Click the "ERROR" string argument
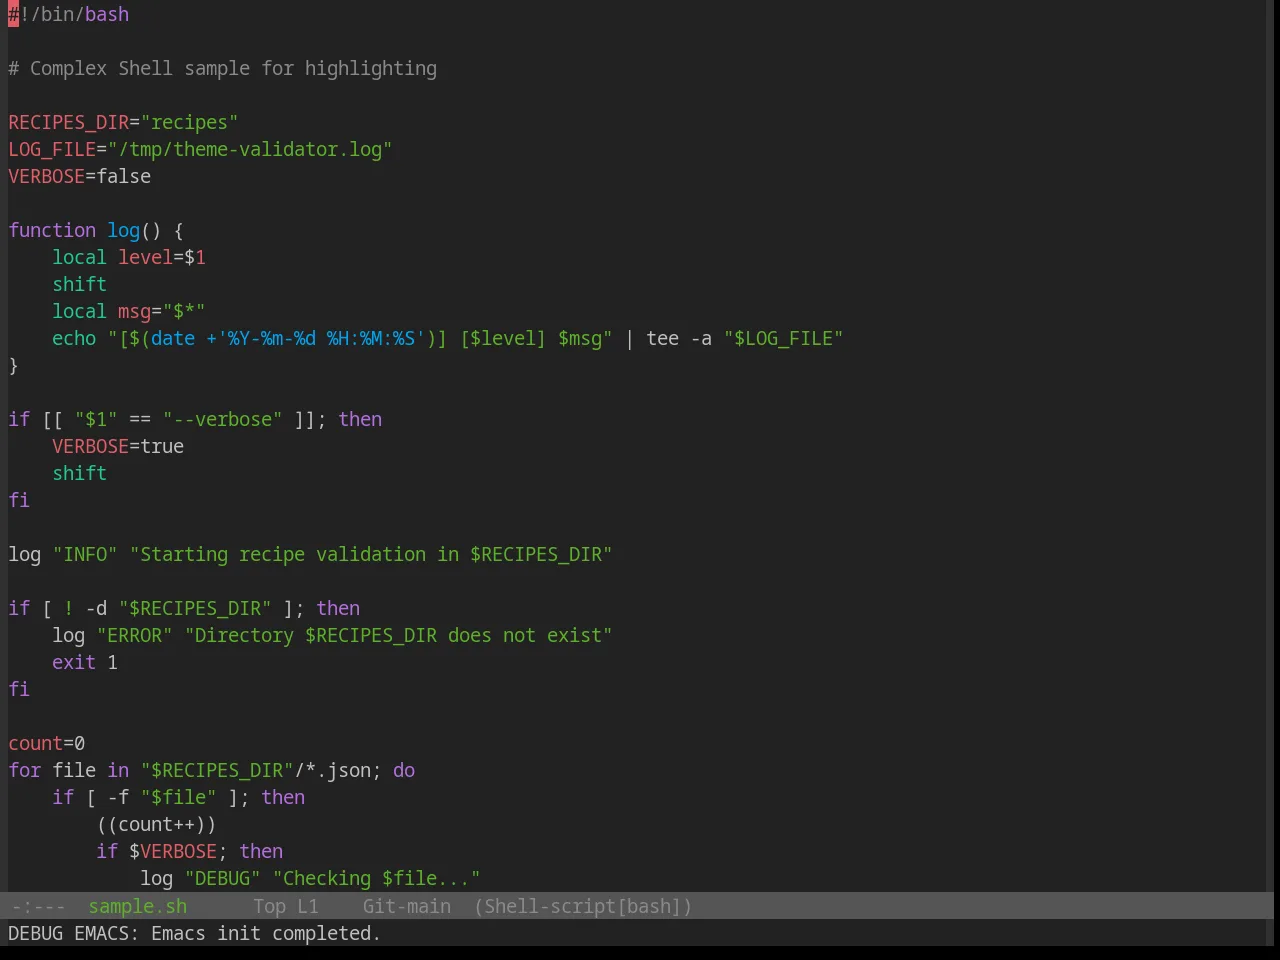Image resolution: width=1280 pixels, height=960 pixels. 135,635
